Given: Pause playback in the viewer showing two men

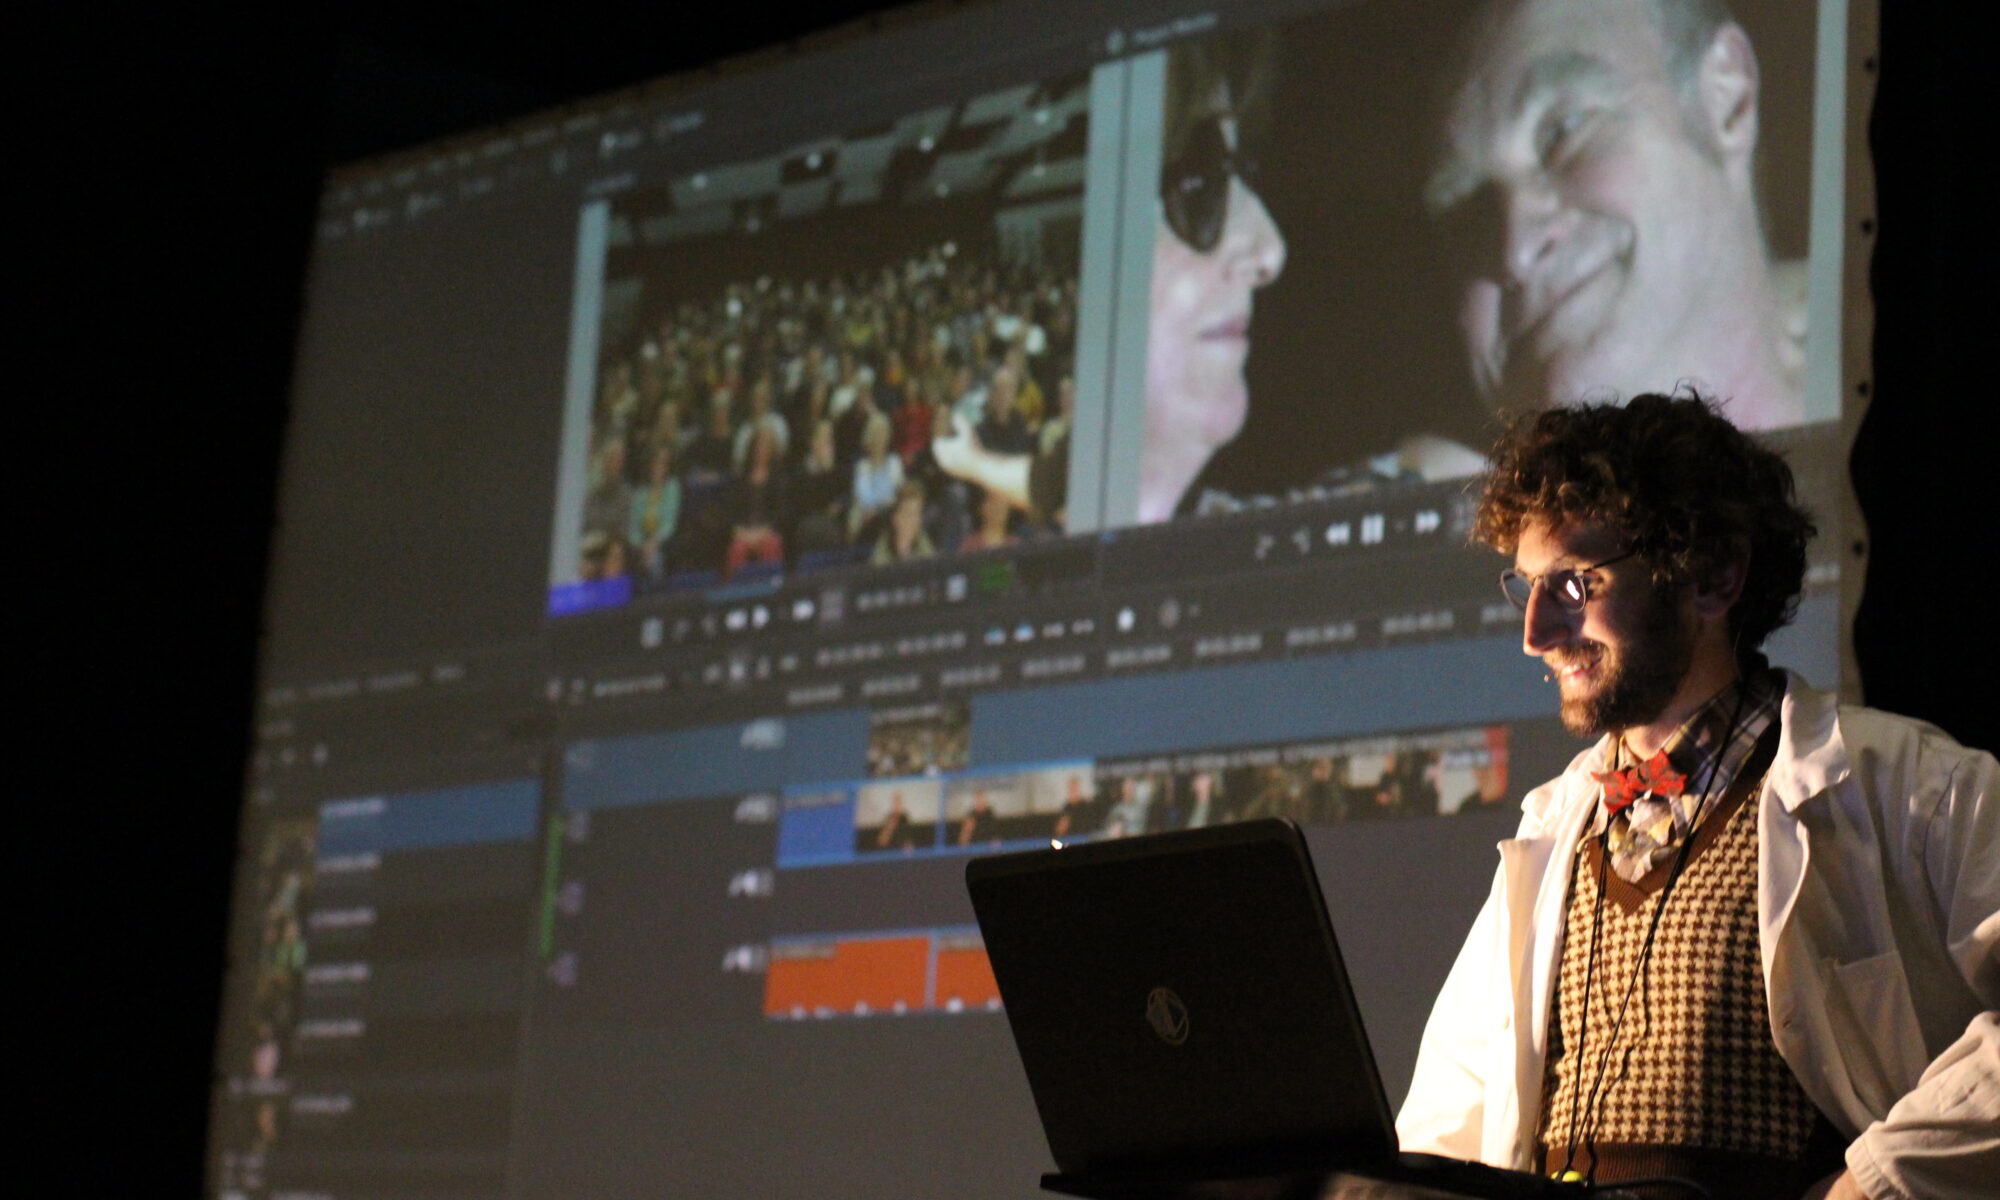Looking at the screenshot, I should pos(1372,531).
